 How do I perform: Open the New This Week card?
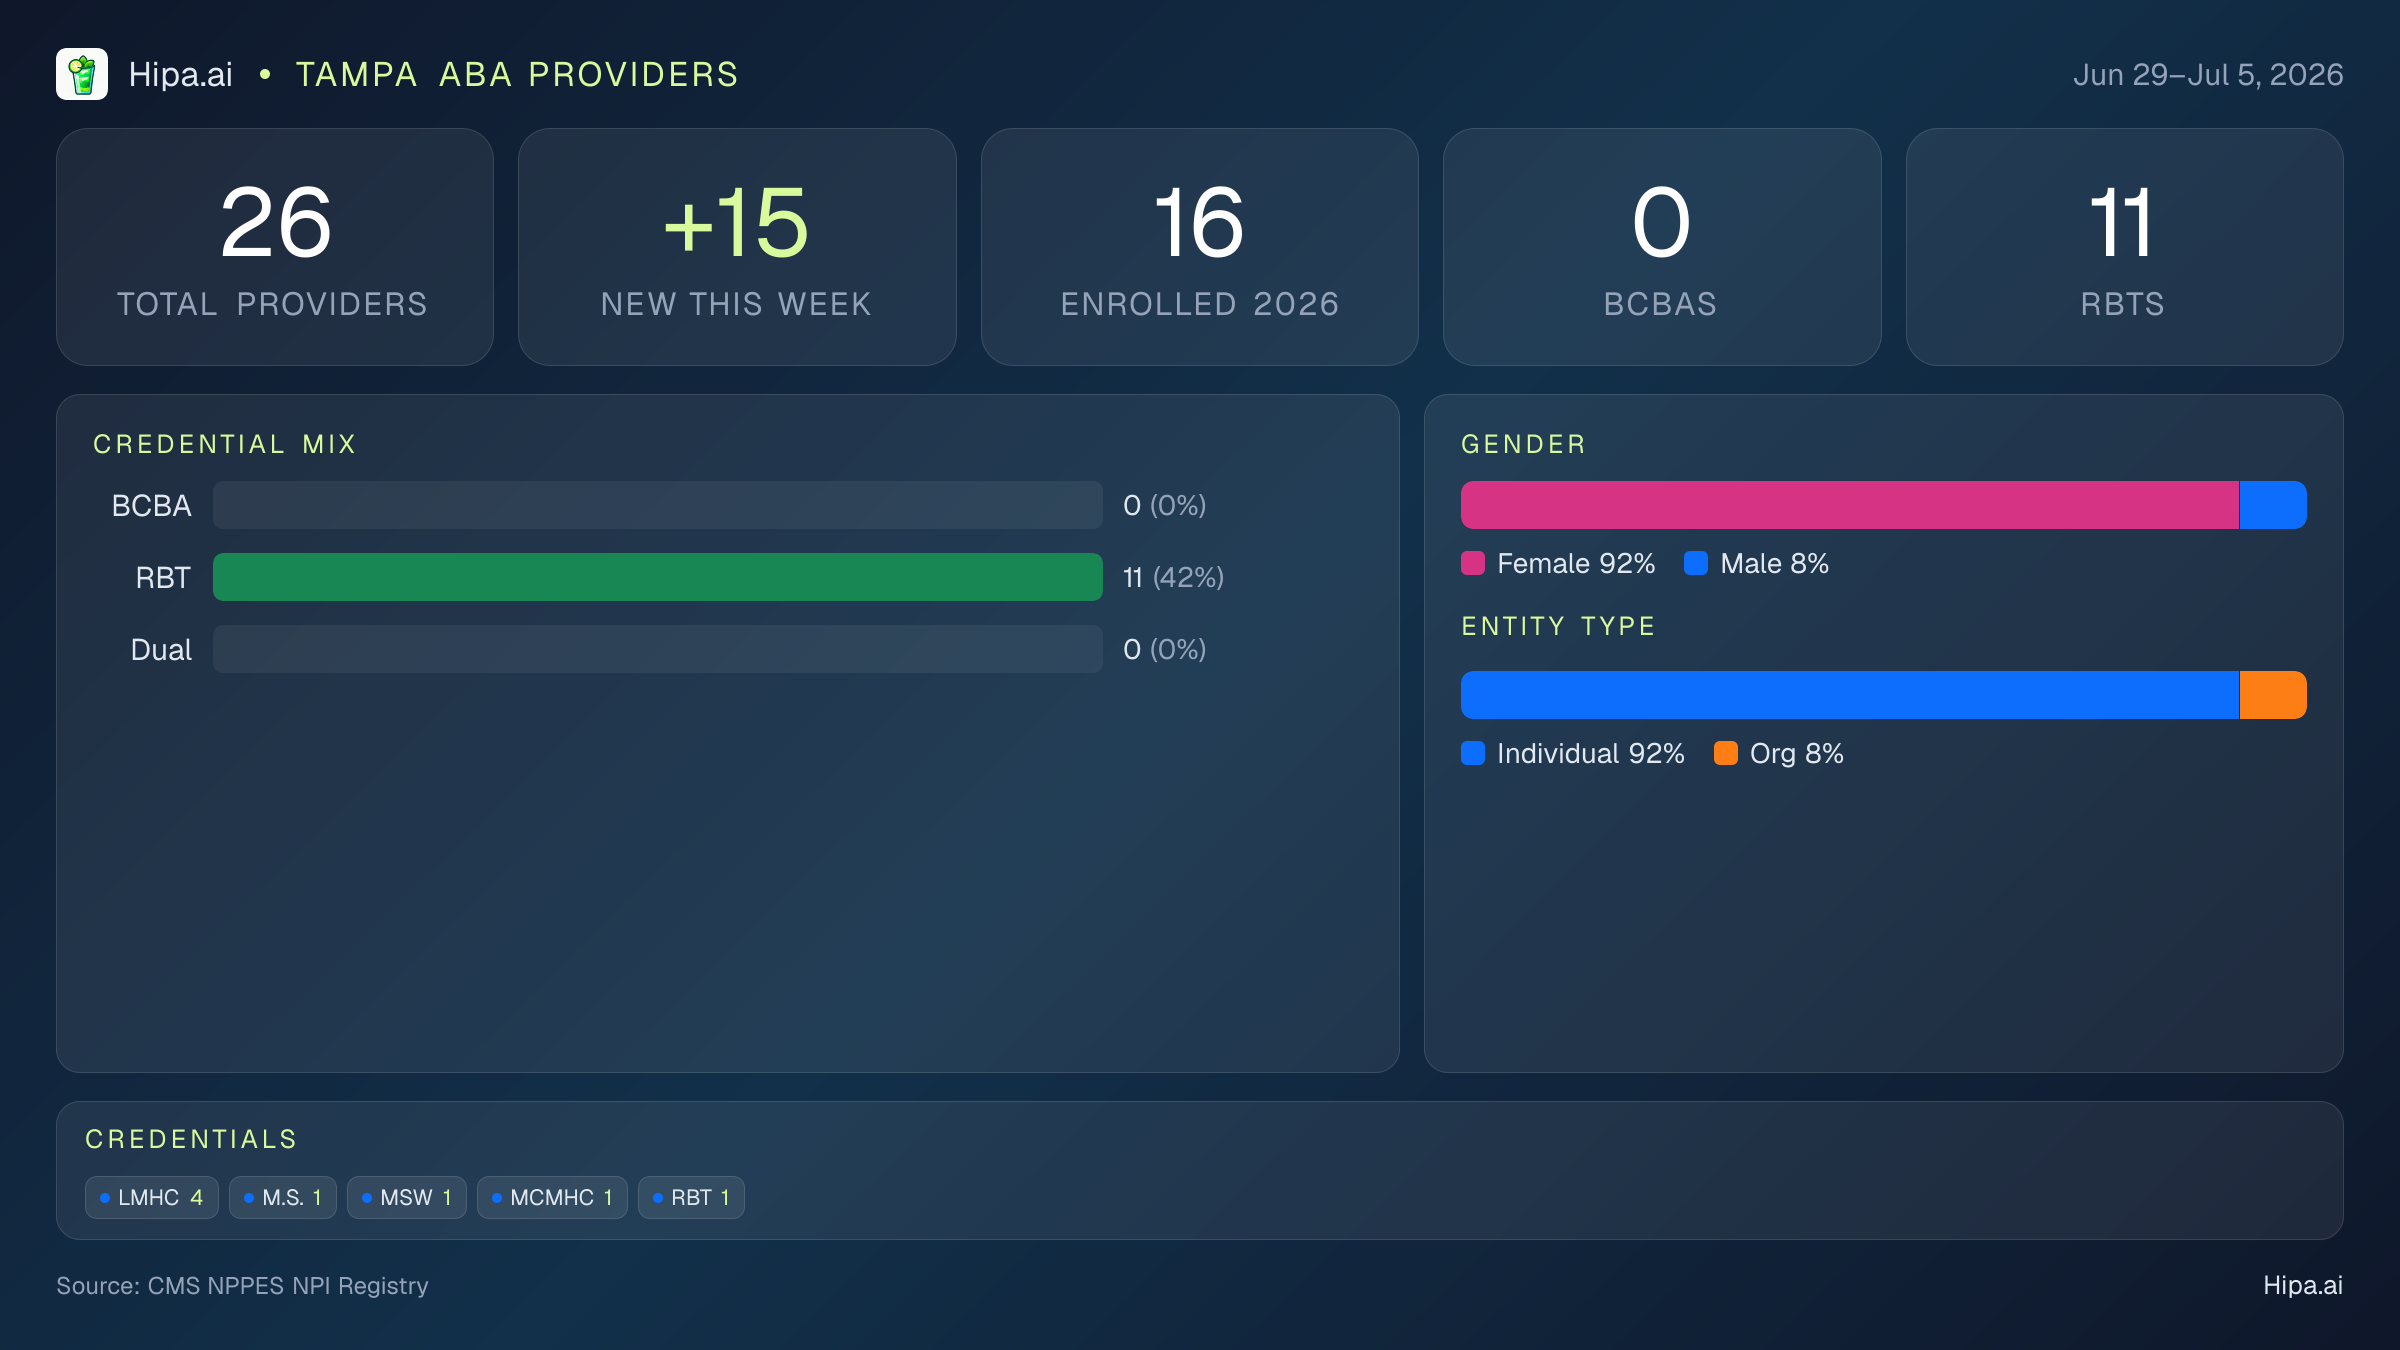[737, 247]
